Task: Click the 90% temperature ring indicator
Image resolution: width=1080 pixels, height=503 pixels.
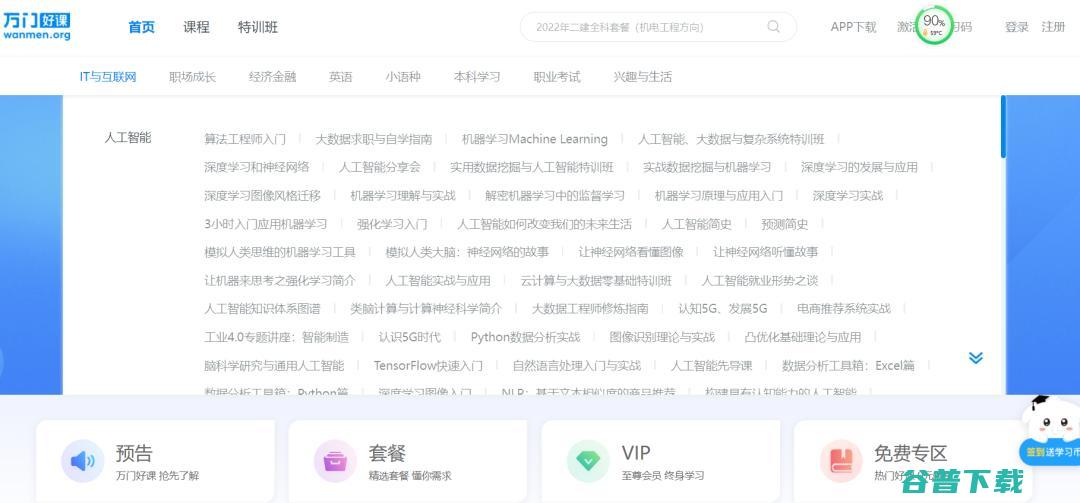Action: point(934,25)
